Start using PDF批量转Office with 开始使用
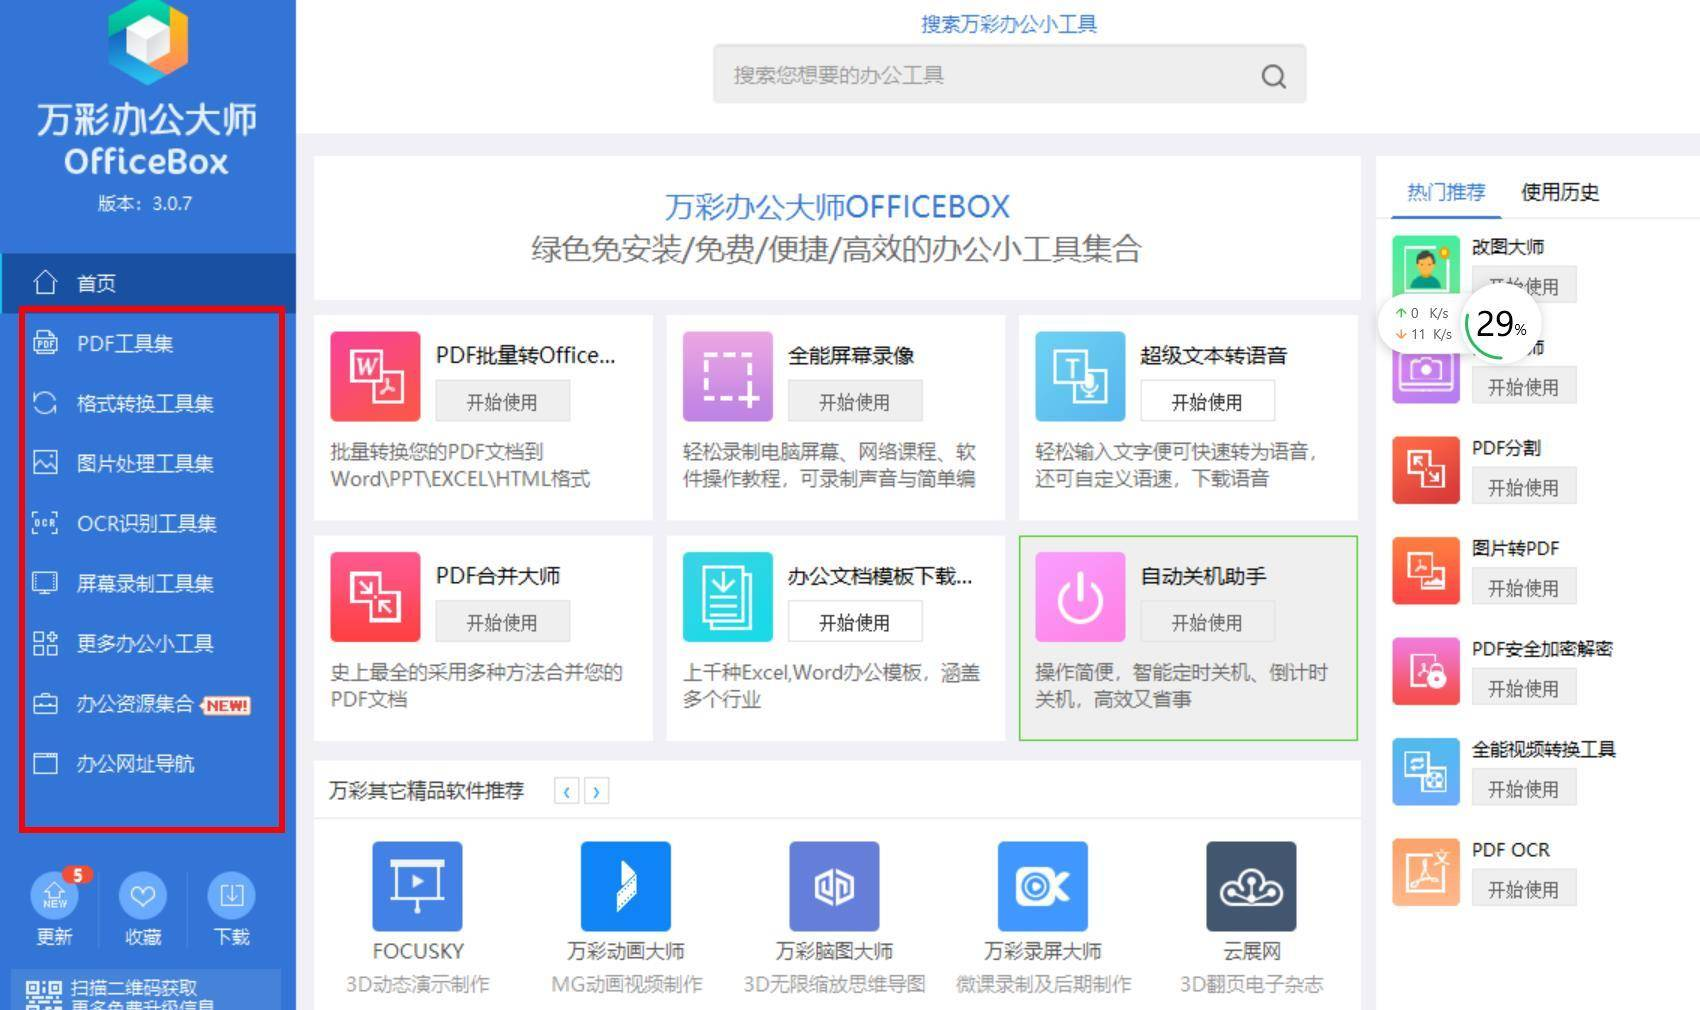This screenshot has width=1700, height=1010. coord(503,402)
